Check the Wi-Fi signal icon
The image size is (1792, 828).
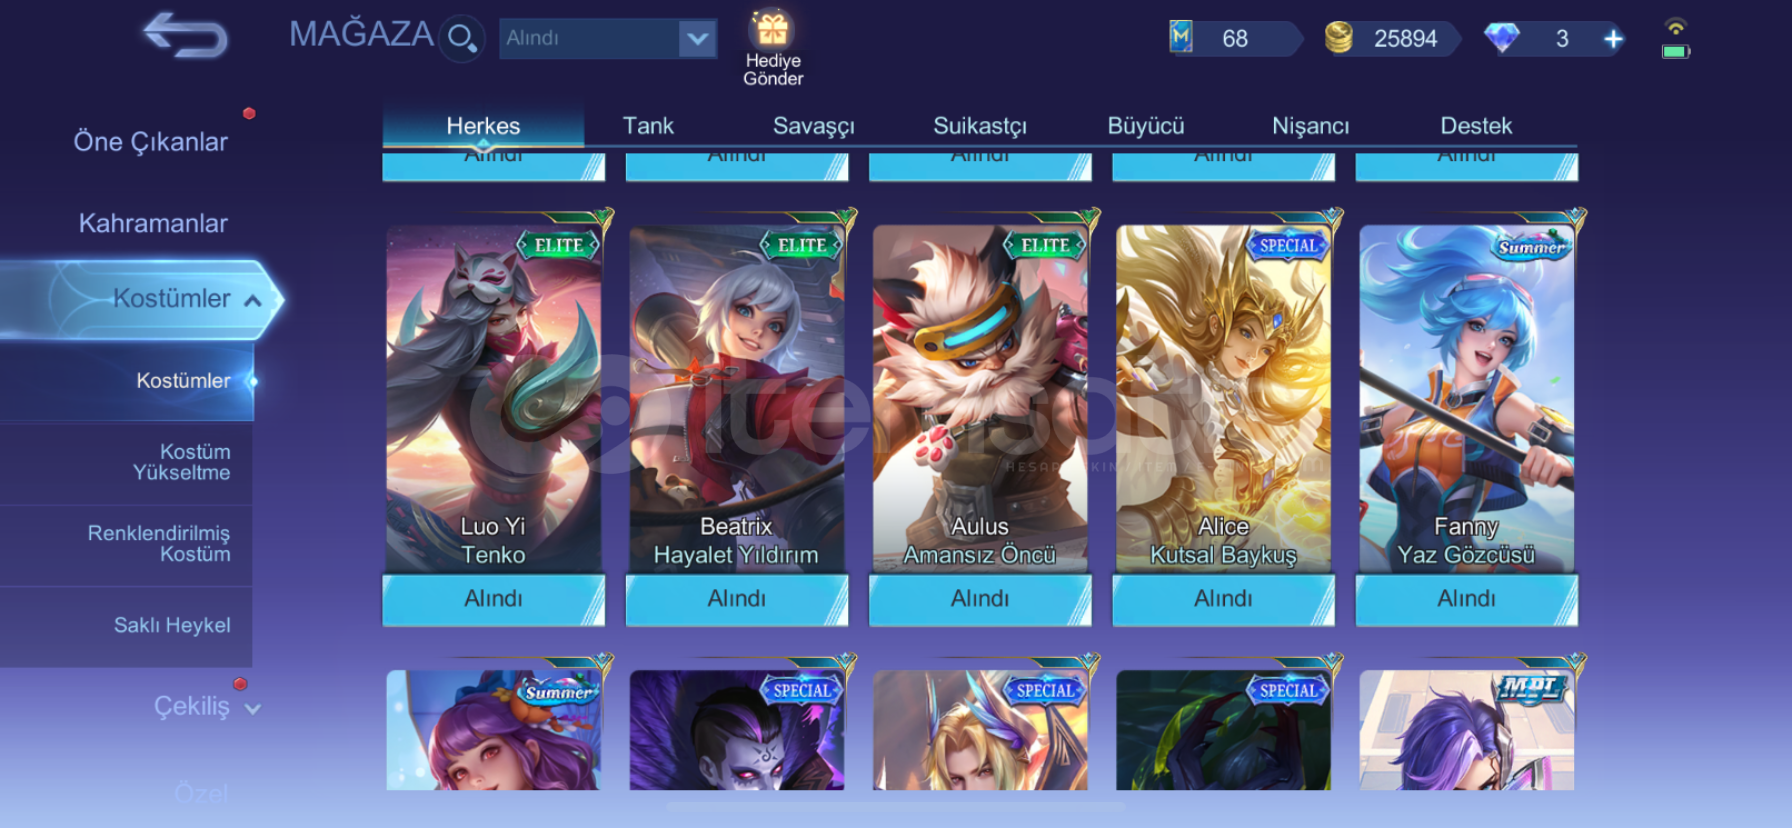click(1676, 26)
